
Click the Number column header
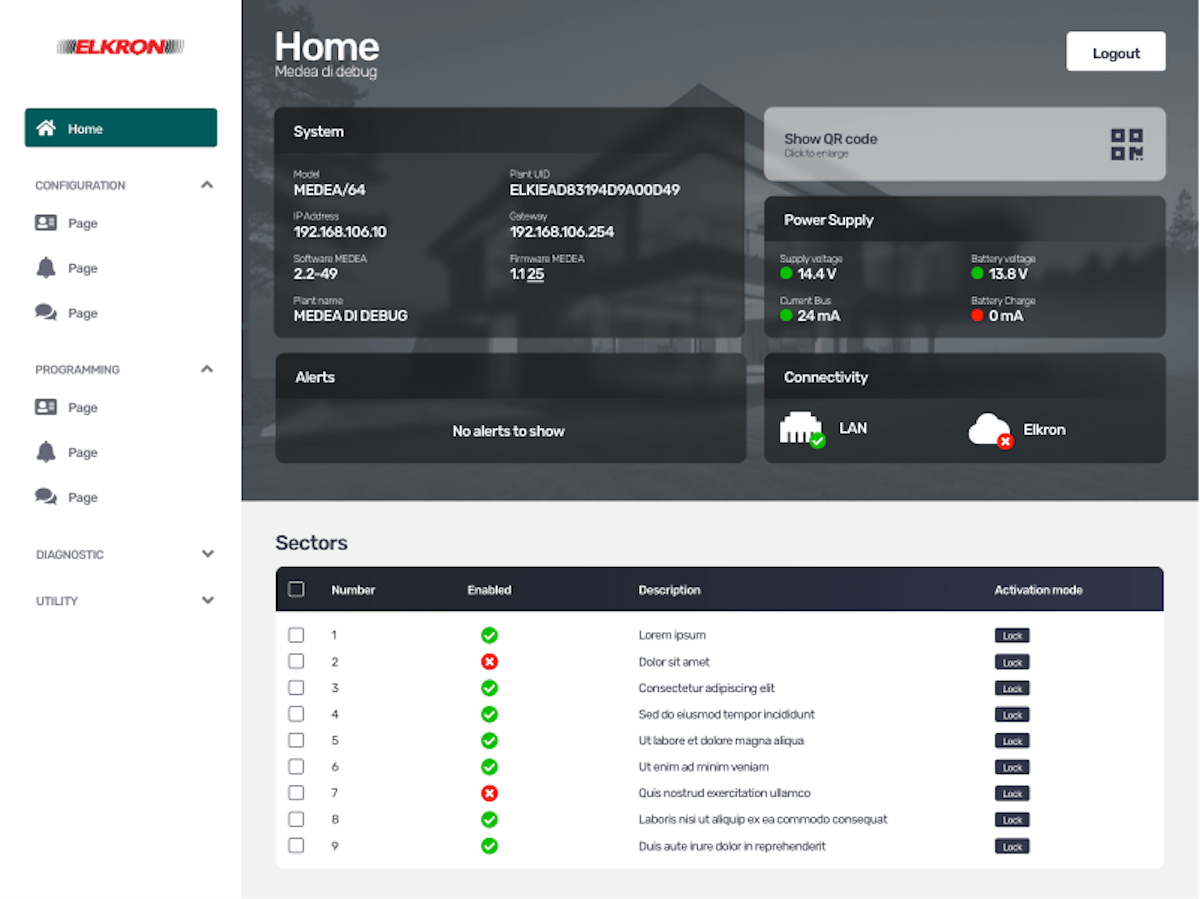tap(353, 590)
